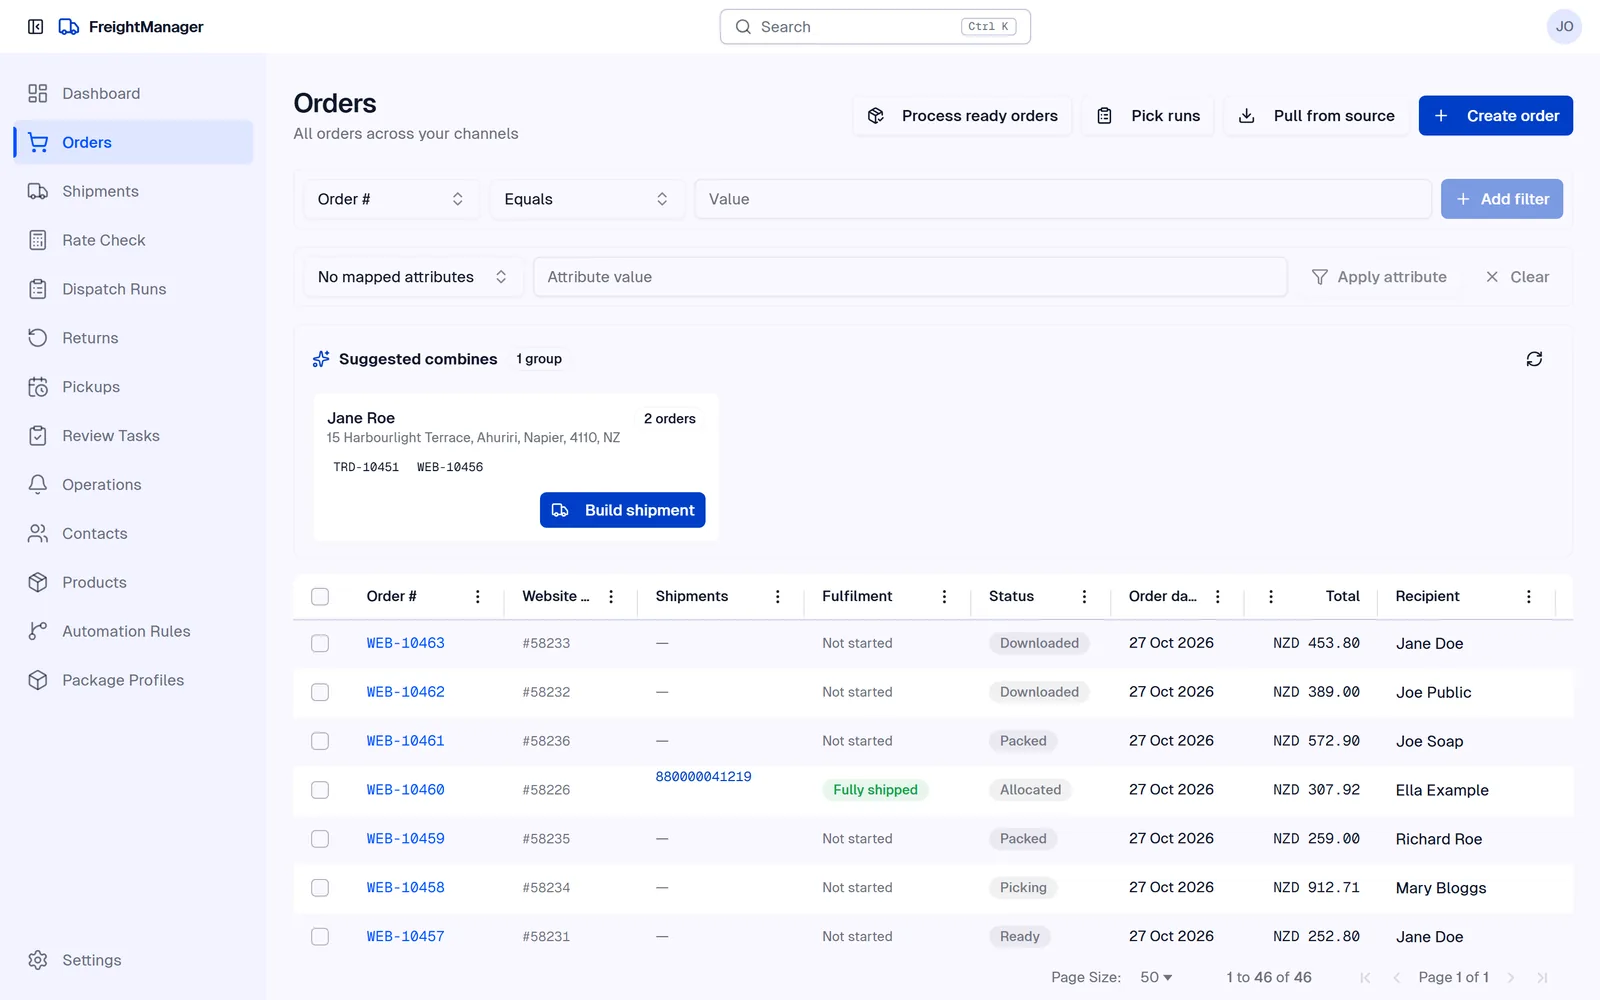Click the FreightManager truck logo

[x=69, y=27]
